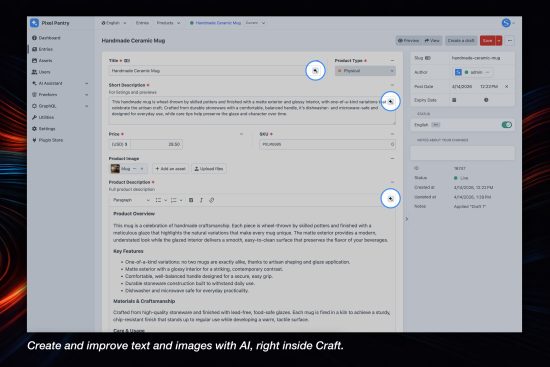
Task: Click the AI icon in Product Description toolbar
Action: point(390,199)
